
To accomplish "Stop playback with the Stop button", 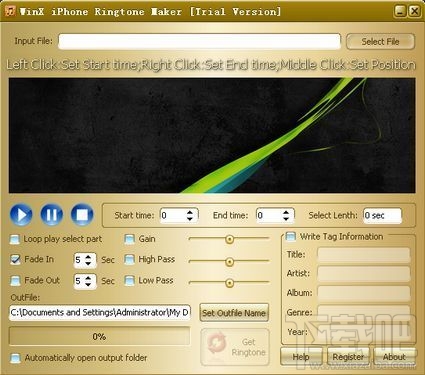I will 82,215.
